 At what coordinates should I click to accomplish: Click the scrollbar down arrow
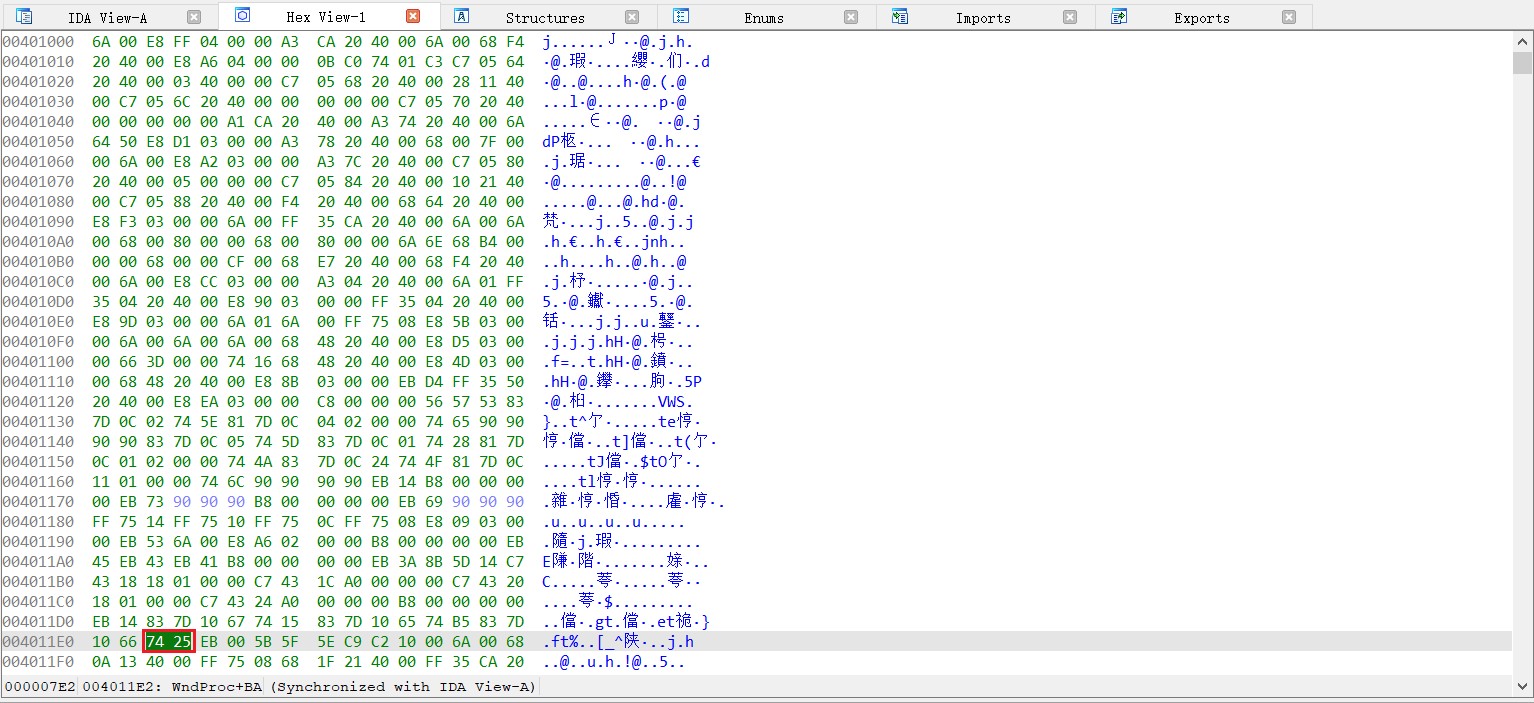[x=1522, y=686]
